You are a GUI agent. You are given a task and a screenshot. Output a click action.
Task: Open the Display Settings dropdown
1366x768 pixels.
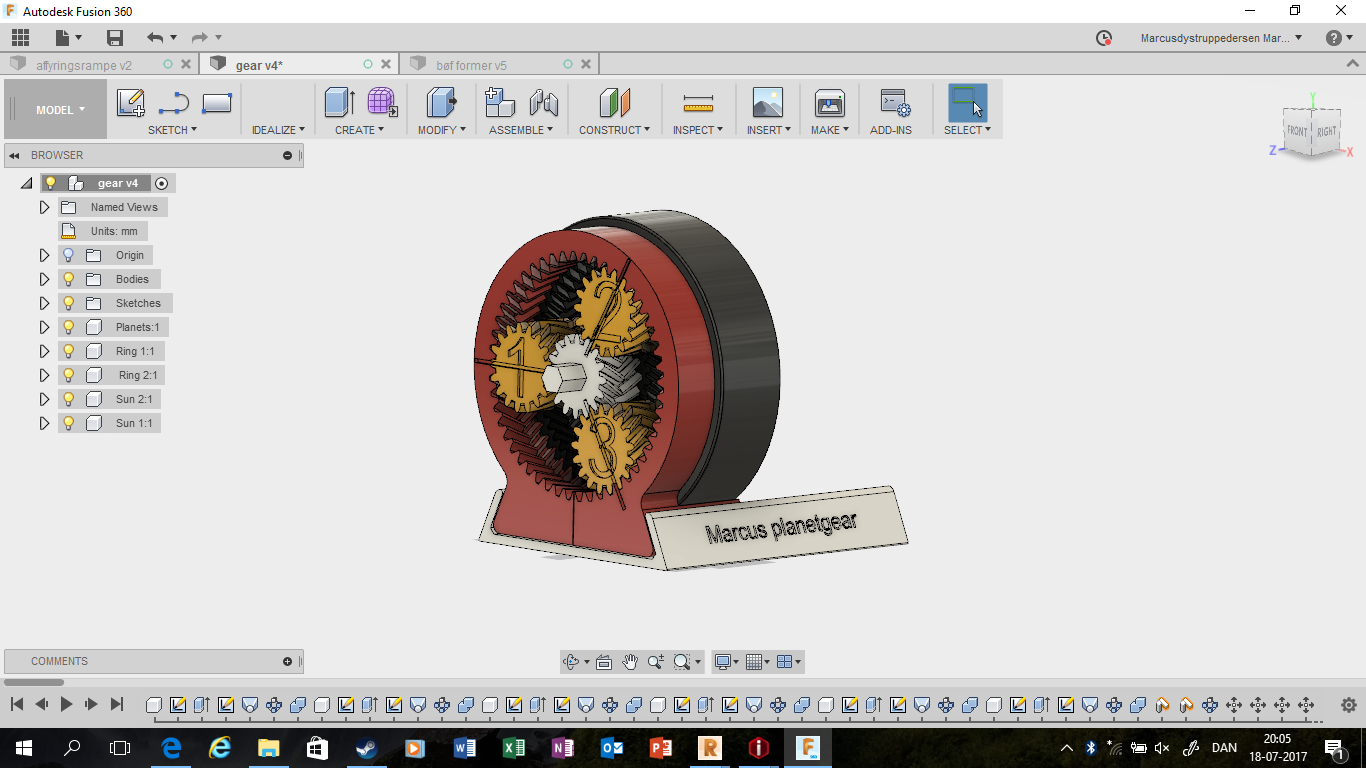click(726, 662)
